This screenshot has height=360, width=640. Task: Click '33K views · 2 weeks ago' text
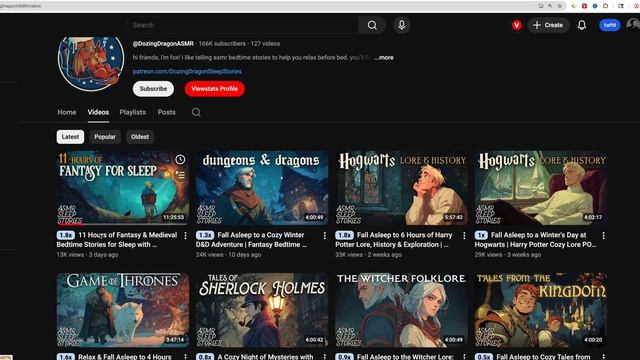tap(369, 255)
